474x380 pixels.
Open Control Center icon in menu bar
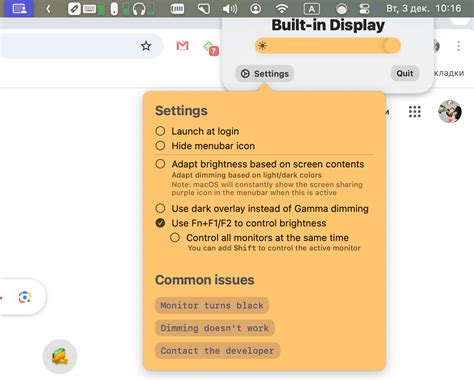364,9
